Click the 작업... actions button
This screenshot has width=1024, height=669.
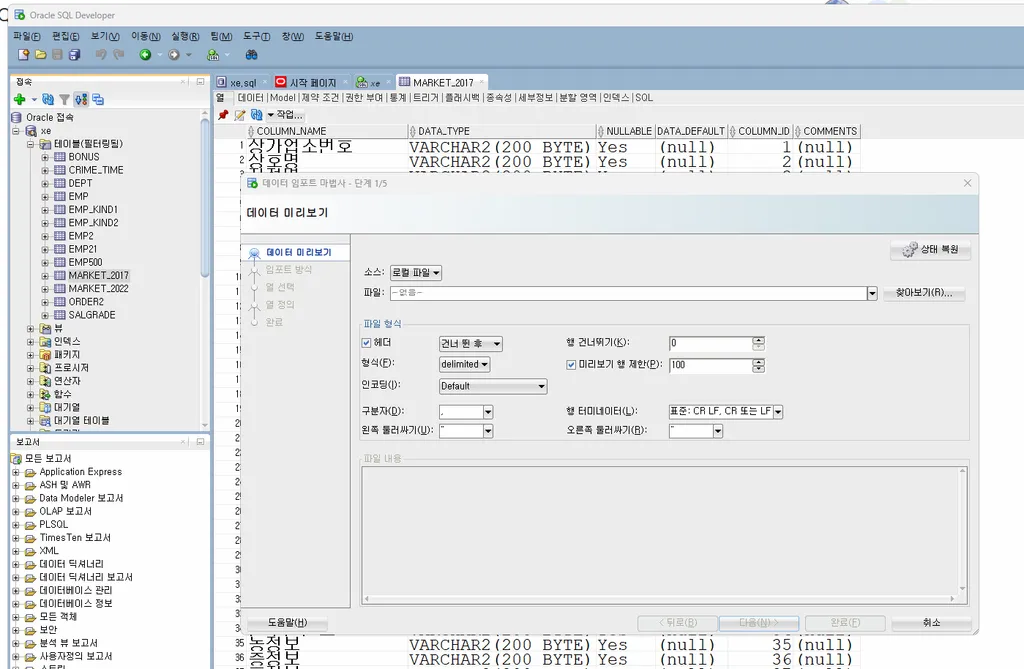click(x=285, y=115)
